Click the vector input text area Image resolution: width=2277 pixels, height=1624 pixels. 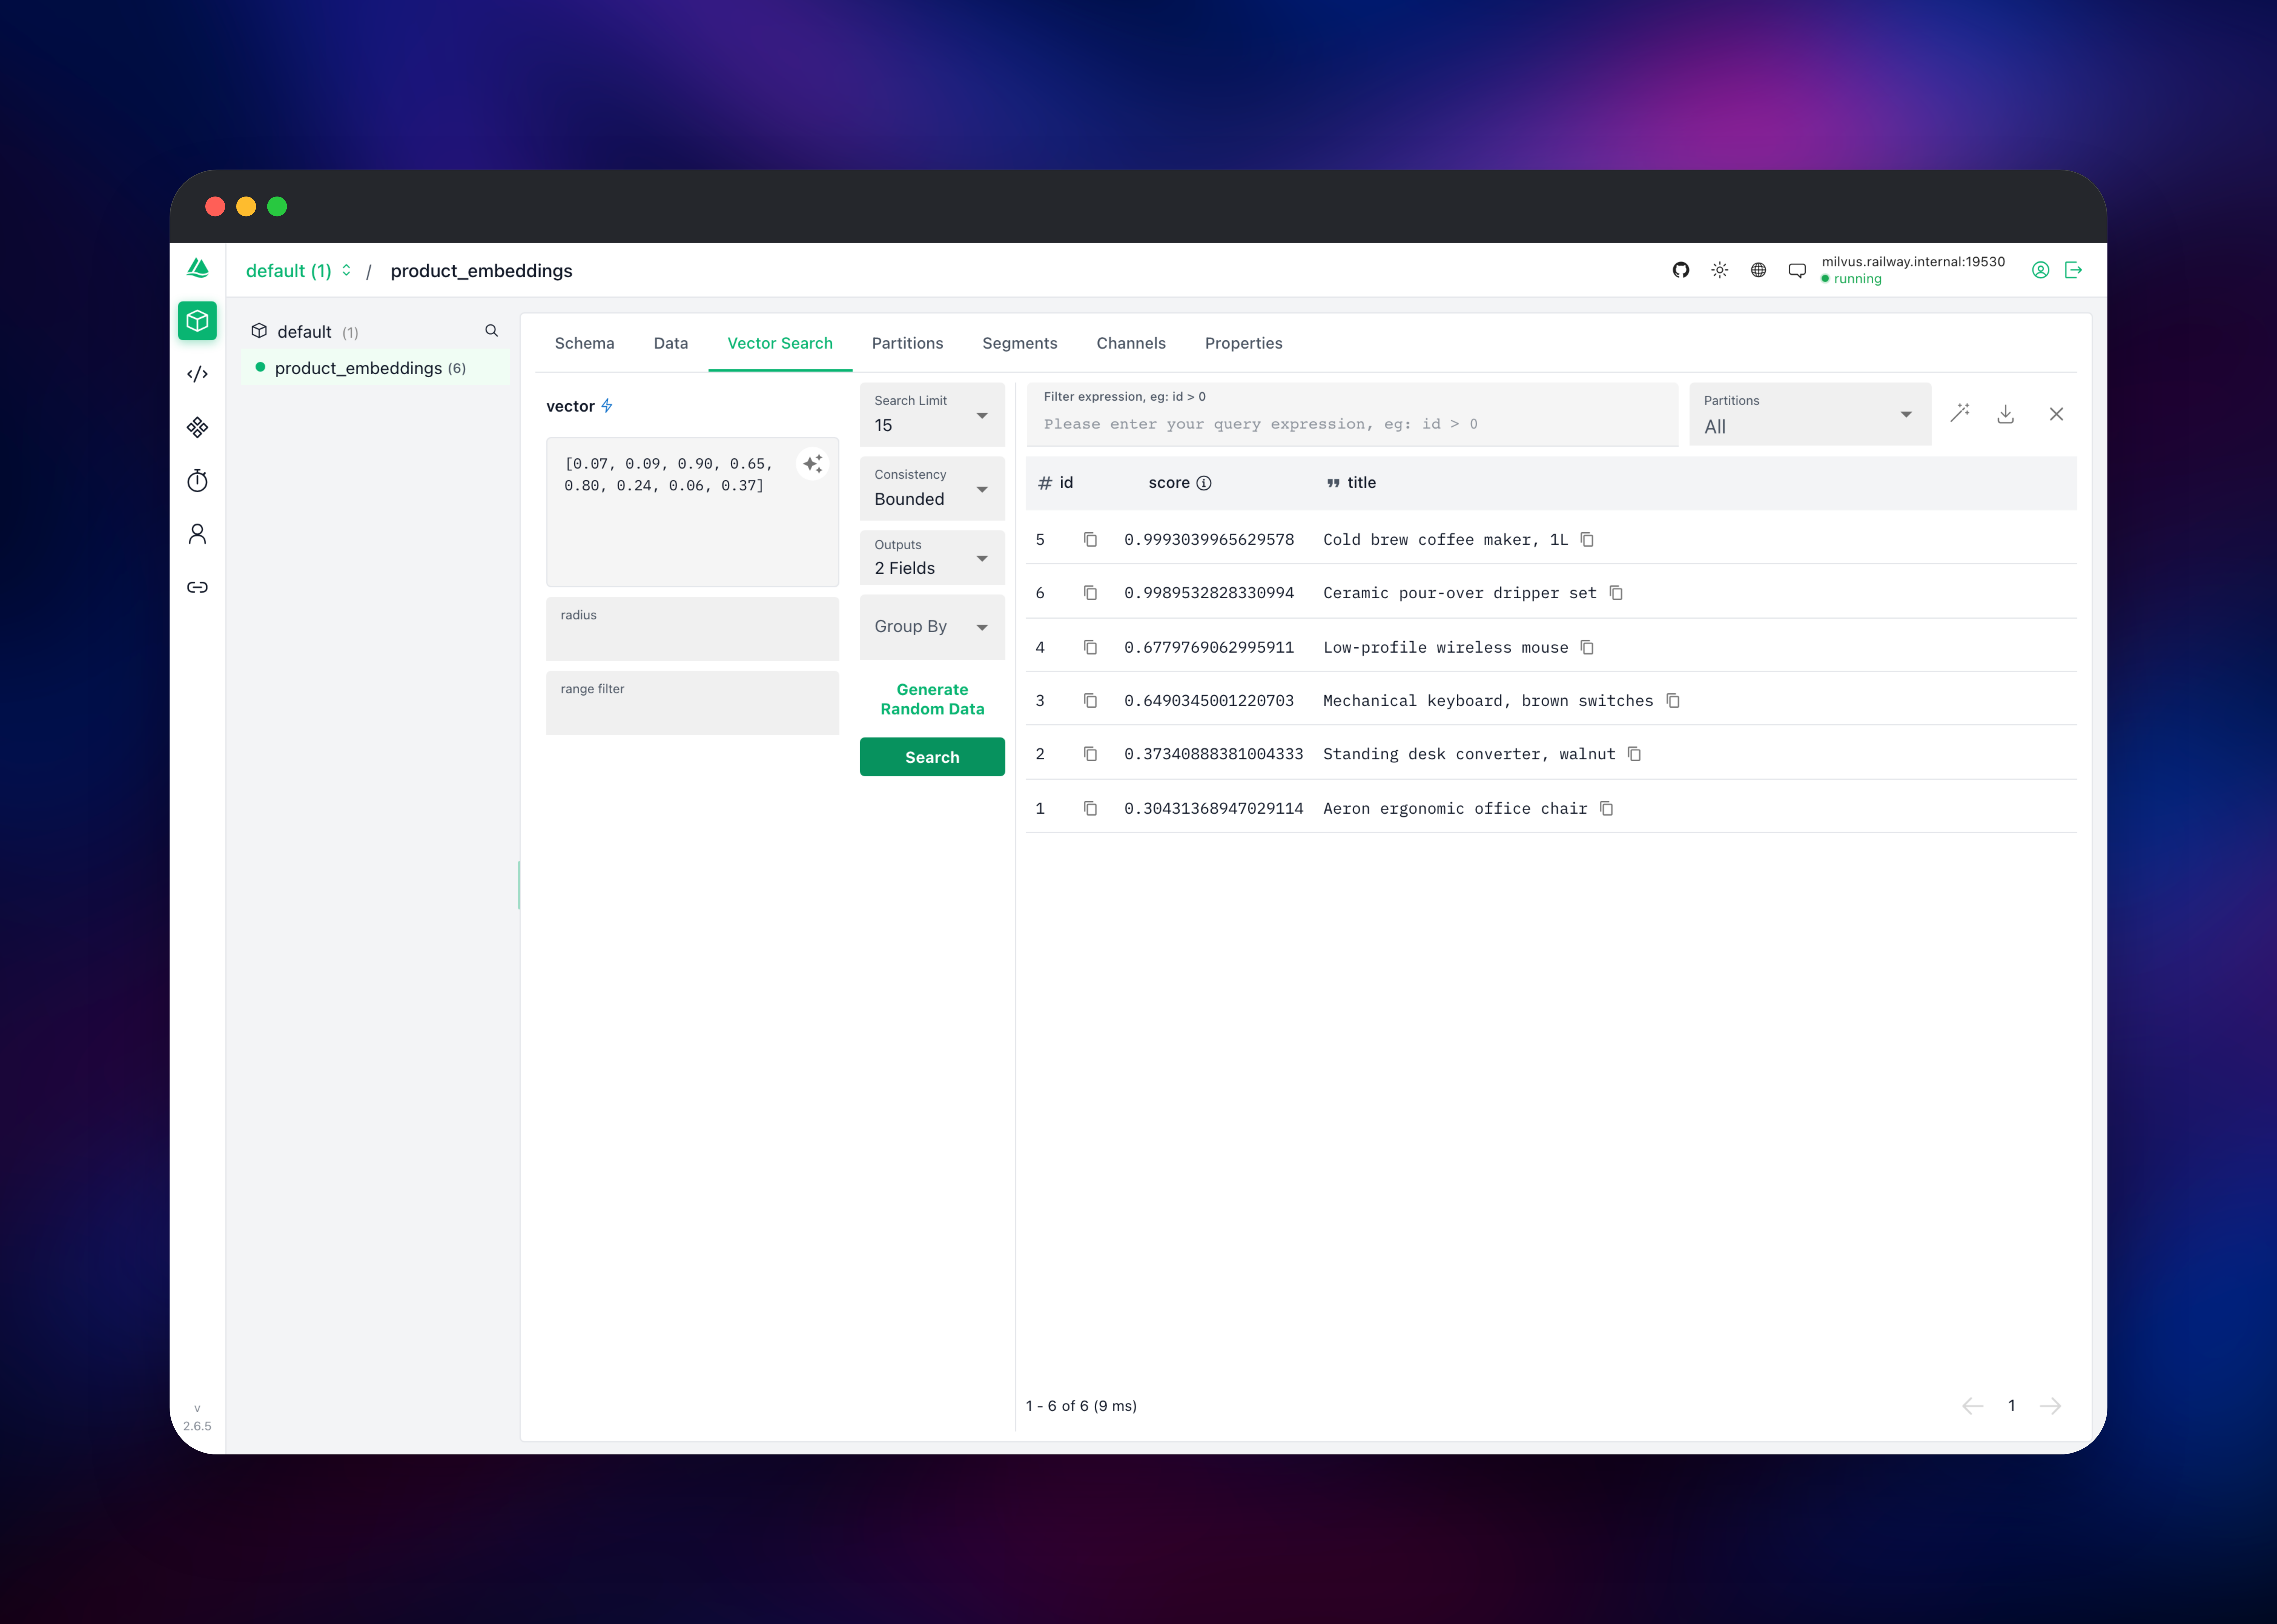[692, 512]
